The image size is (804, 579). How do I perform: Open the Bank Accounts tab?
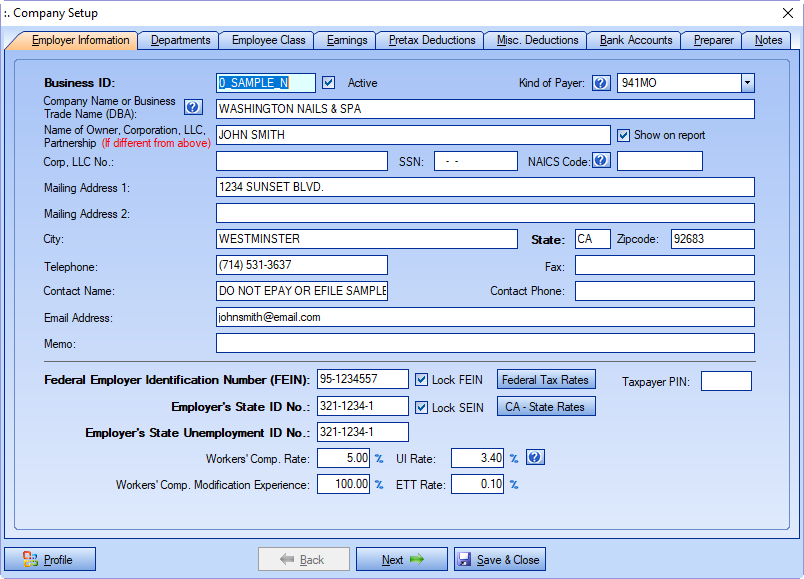[635, 41]
